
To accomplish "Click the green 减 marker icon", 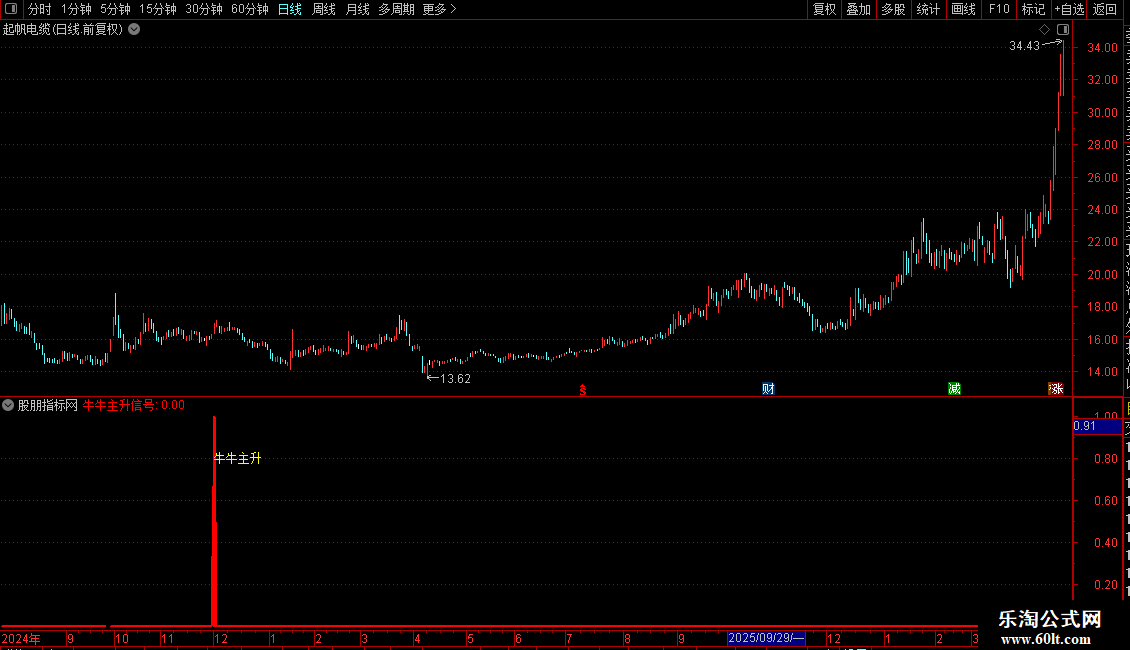I will [x=954, y=389].
